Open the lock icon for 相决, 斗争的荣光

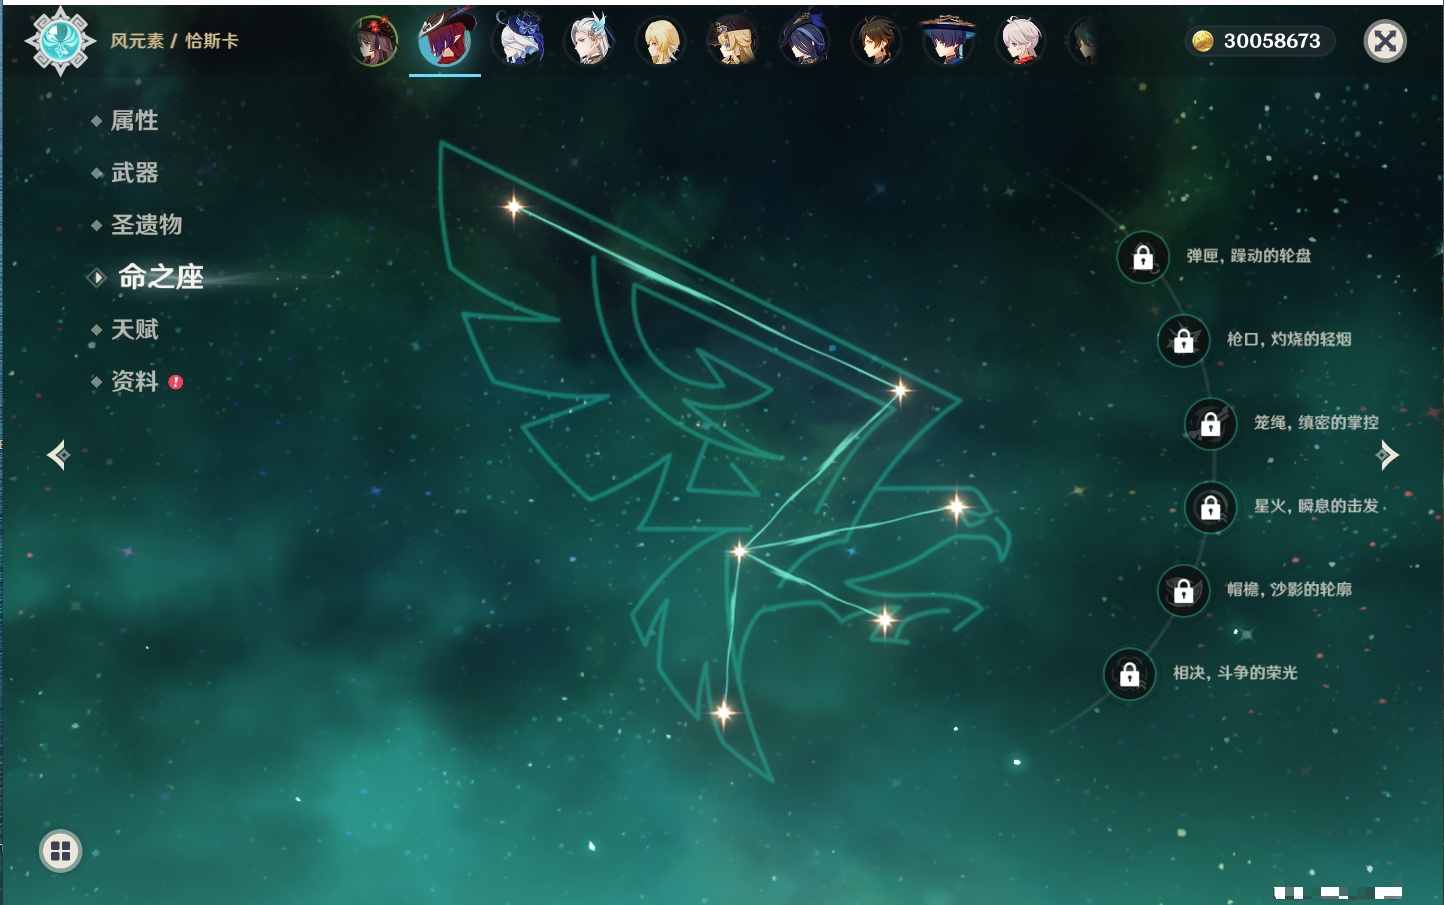[1130, 674]
